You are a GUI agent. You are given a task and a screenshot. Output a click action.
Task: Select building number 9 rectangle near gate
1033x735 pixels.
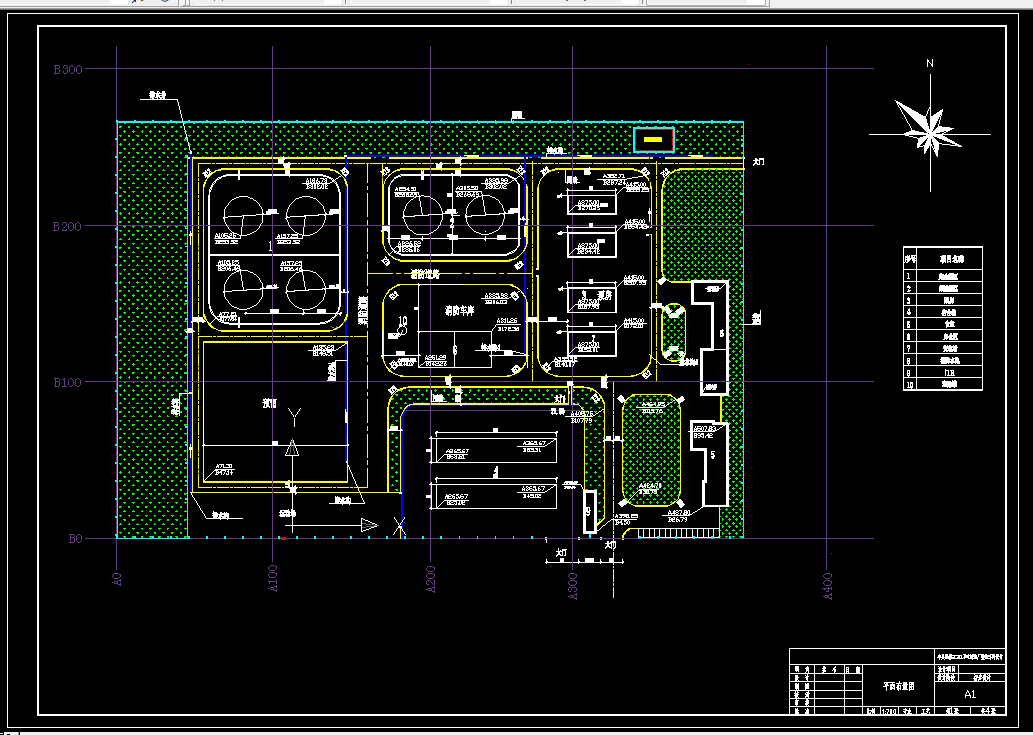[x=590, y=511]
